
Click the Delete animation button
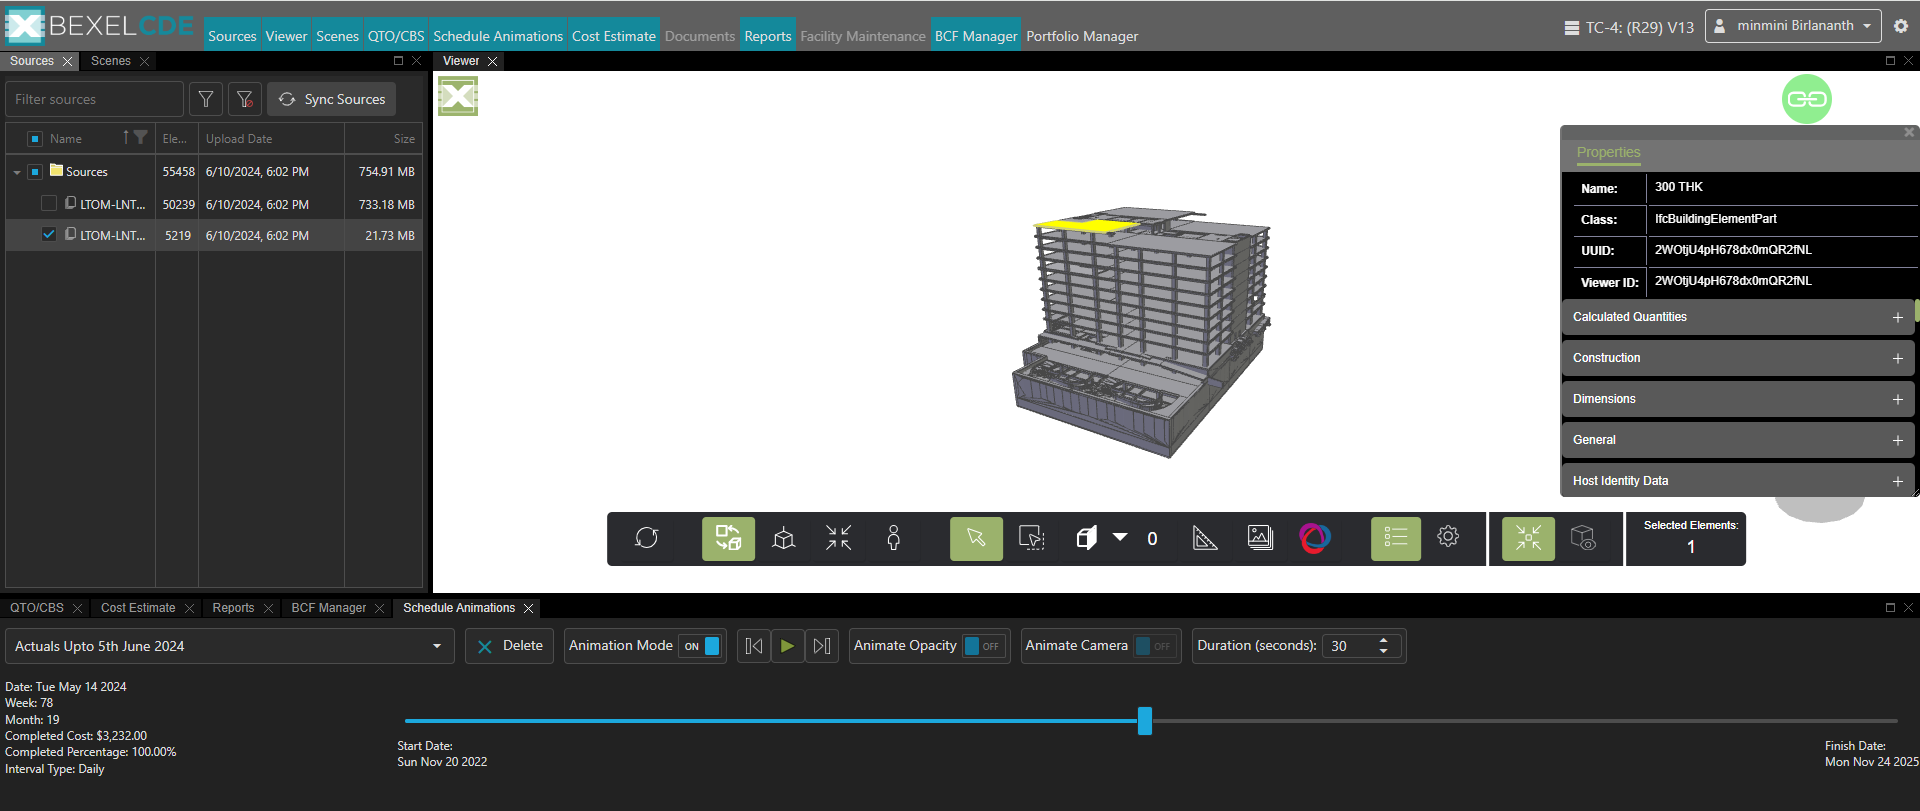[x=509, y=646]
